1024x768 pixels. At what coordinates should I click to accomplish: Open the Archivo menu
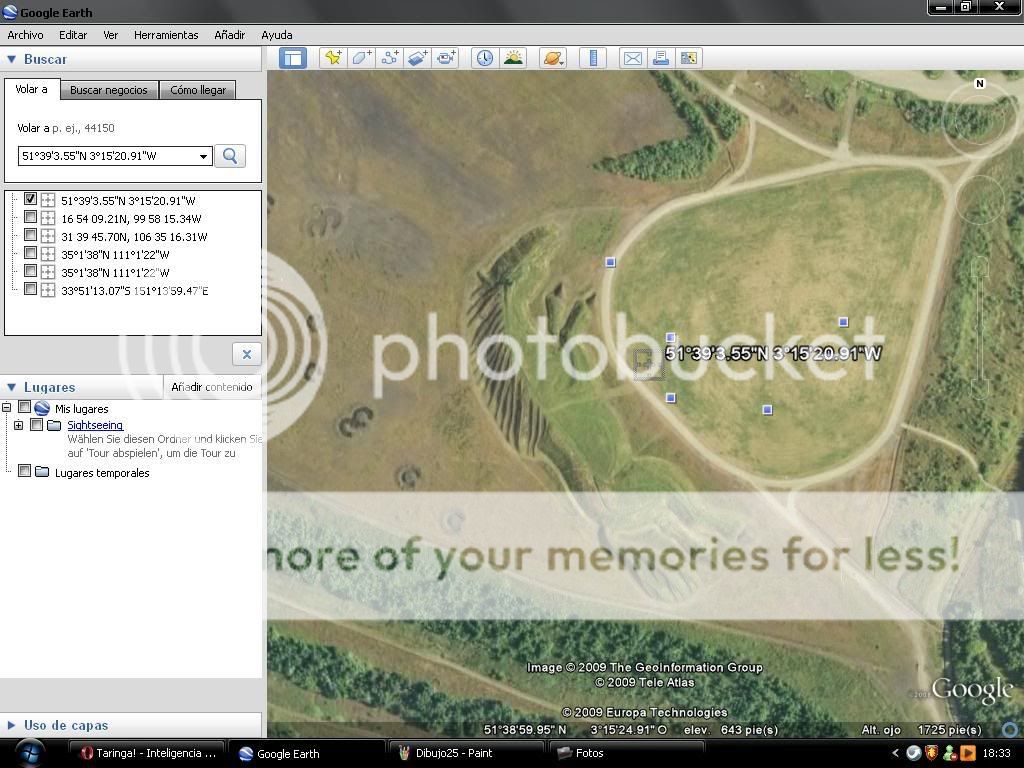(25, 35)
